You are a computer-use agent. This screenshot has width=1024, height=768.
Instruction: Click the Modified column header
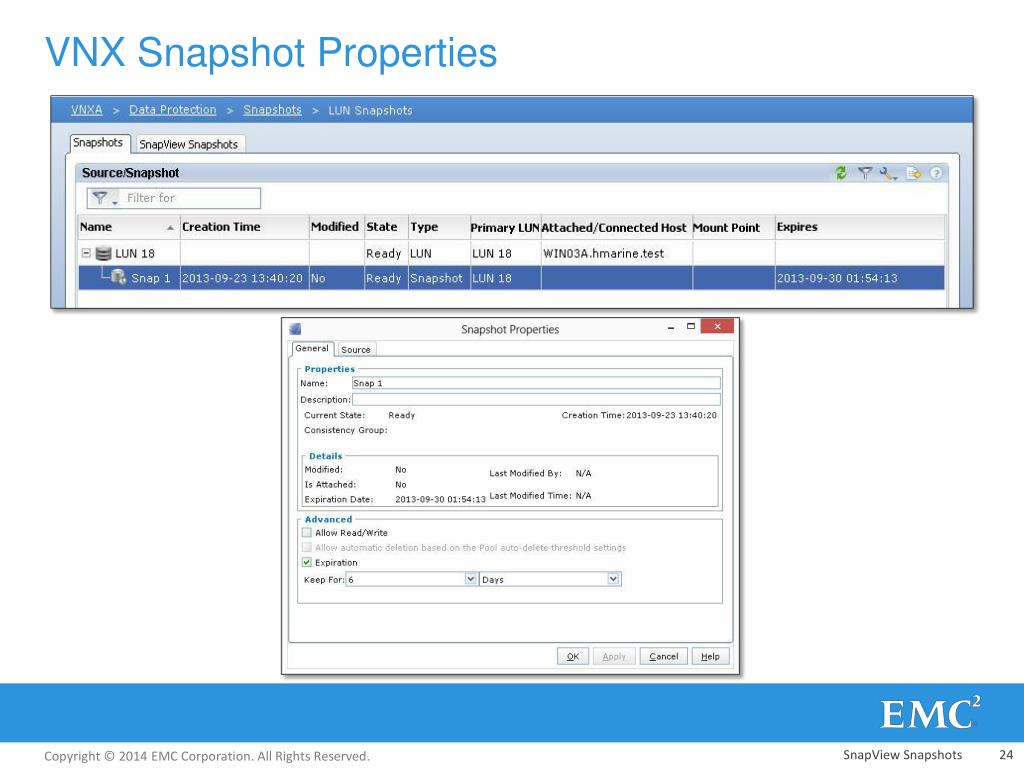tap(336, 227)
